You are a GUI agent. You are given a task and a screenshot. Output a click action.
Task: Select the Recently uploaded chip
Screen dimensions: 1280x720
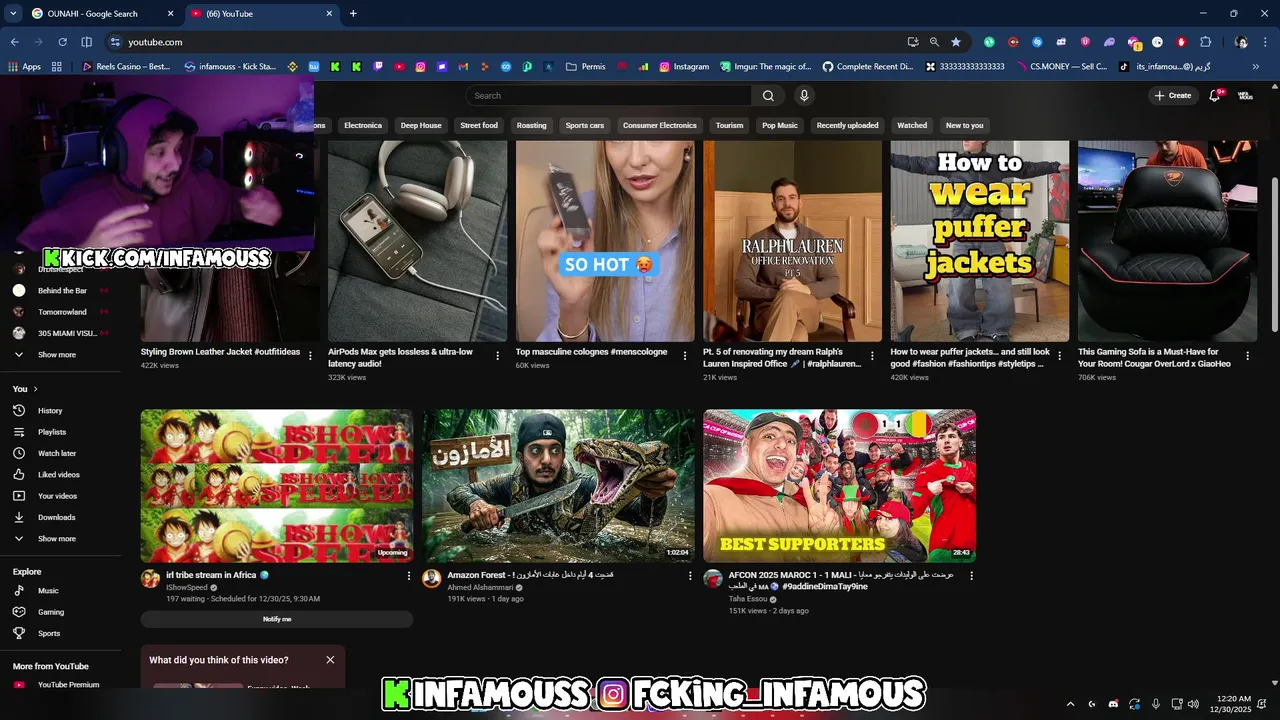click(847, 126)
